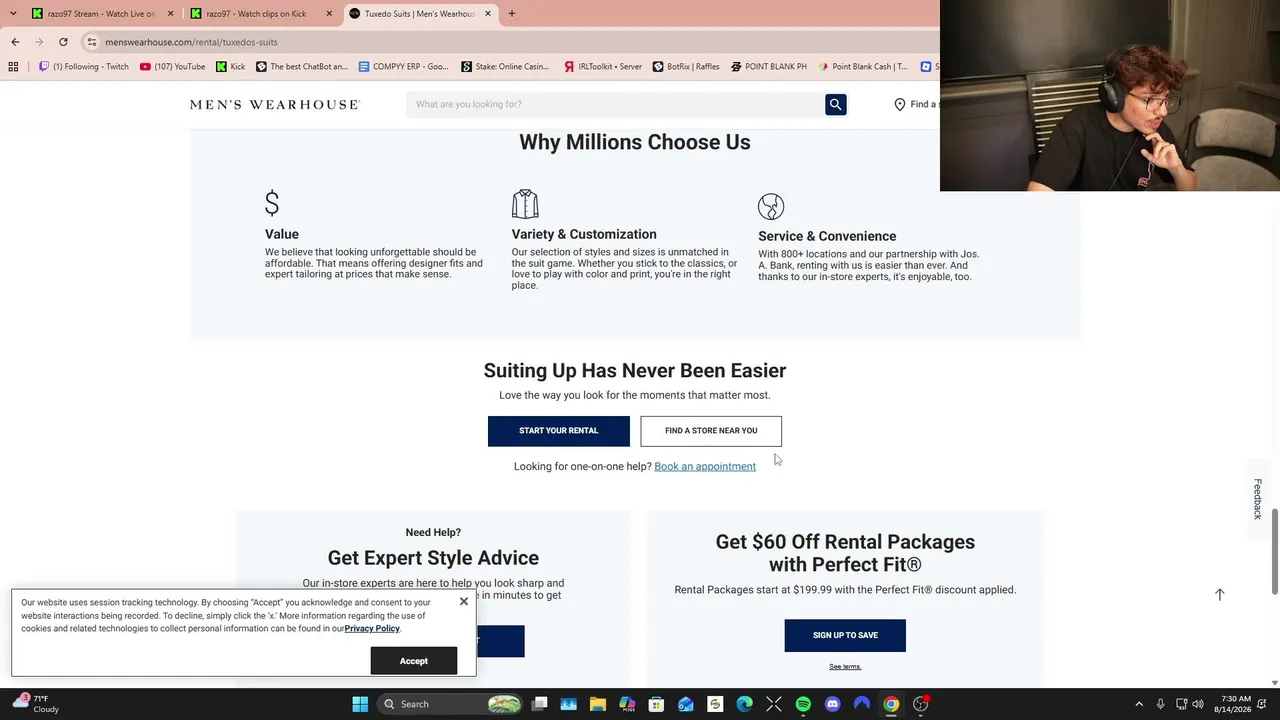The height and width of the screenshot is (720, 1280).
Task: Click the Men's Wearhouse logo
Action: pyautogui.click(x=275, y=104)
